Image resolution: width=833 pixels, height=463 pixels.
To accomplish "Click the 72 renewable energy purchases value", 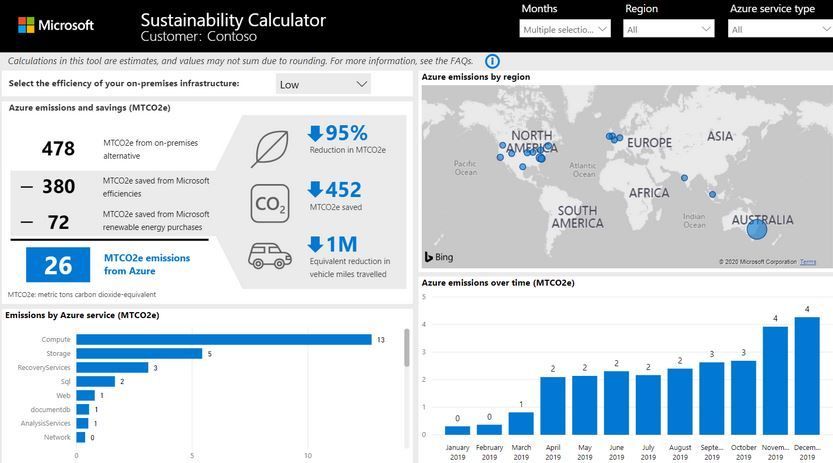I will pyautogui.click(x=58, y=222).
